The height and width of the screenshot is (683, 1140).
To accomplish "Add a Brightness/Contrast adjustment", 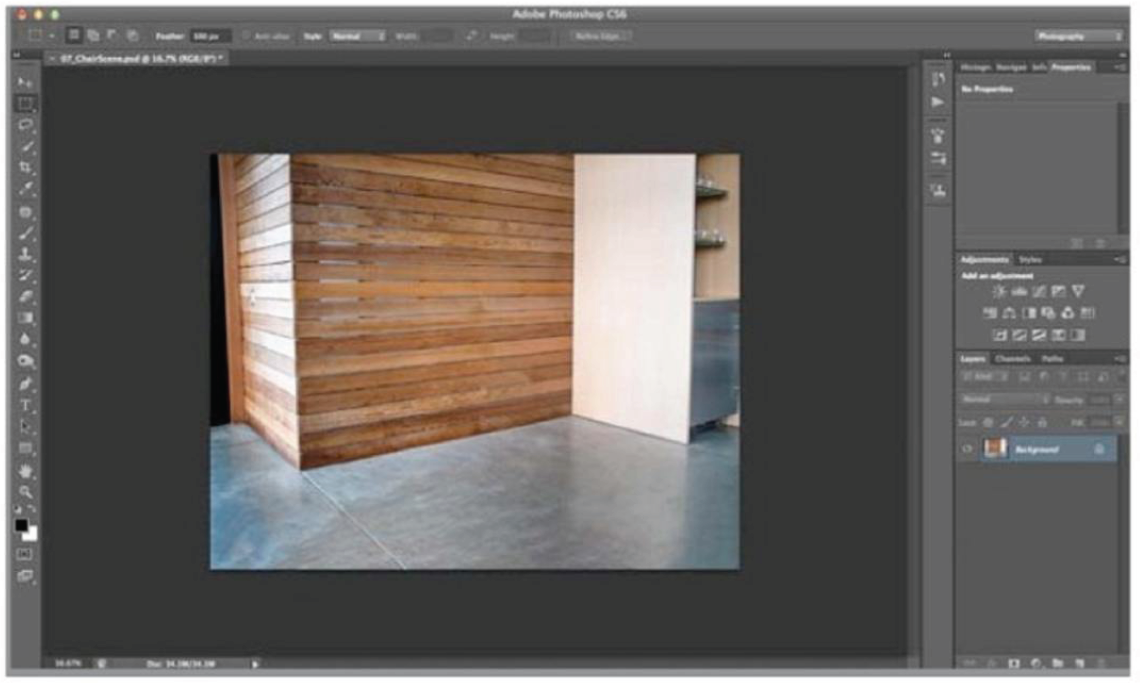I will (1000, 291).
